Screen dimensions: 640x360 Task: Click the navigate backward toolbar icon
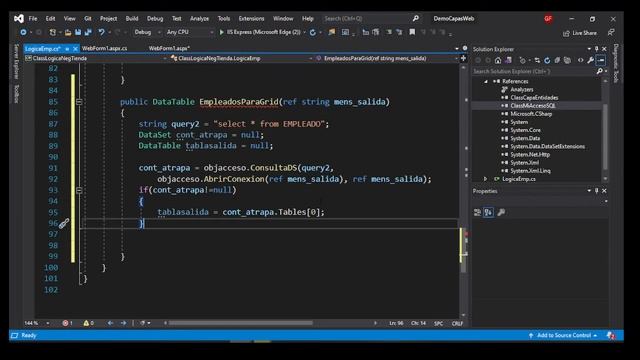pos(23,32)
